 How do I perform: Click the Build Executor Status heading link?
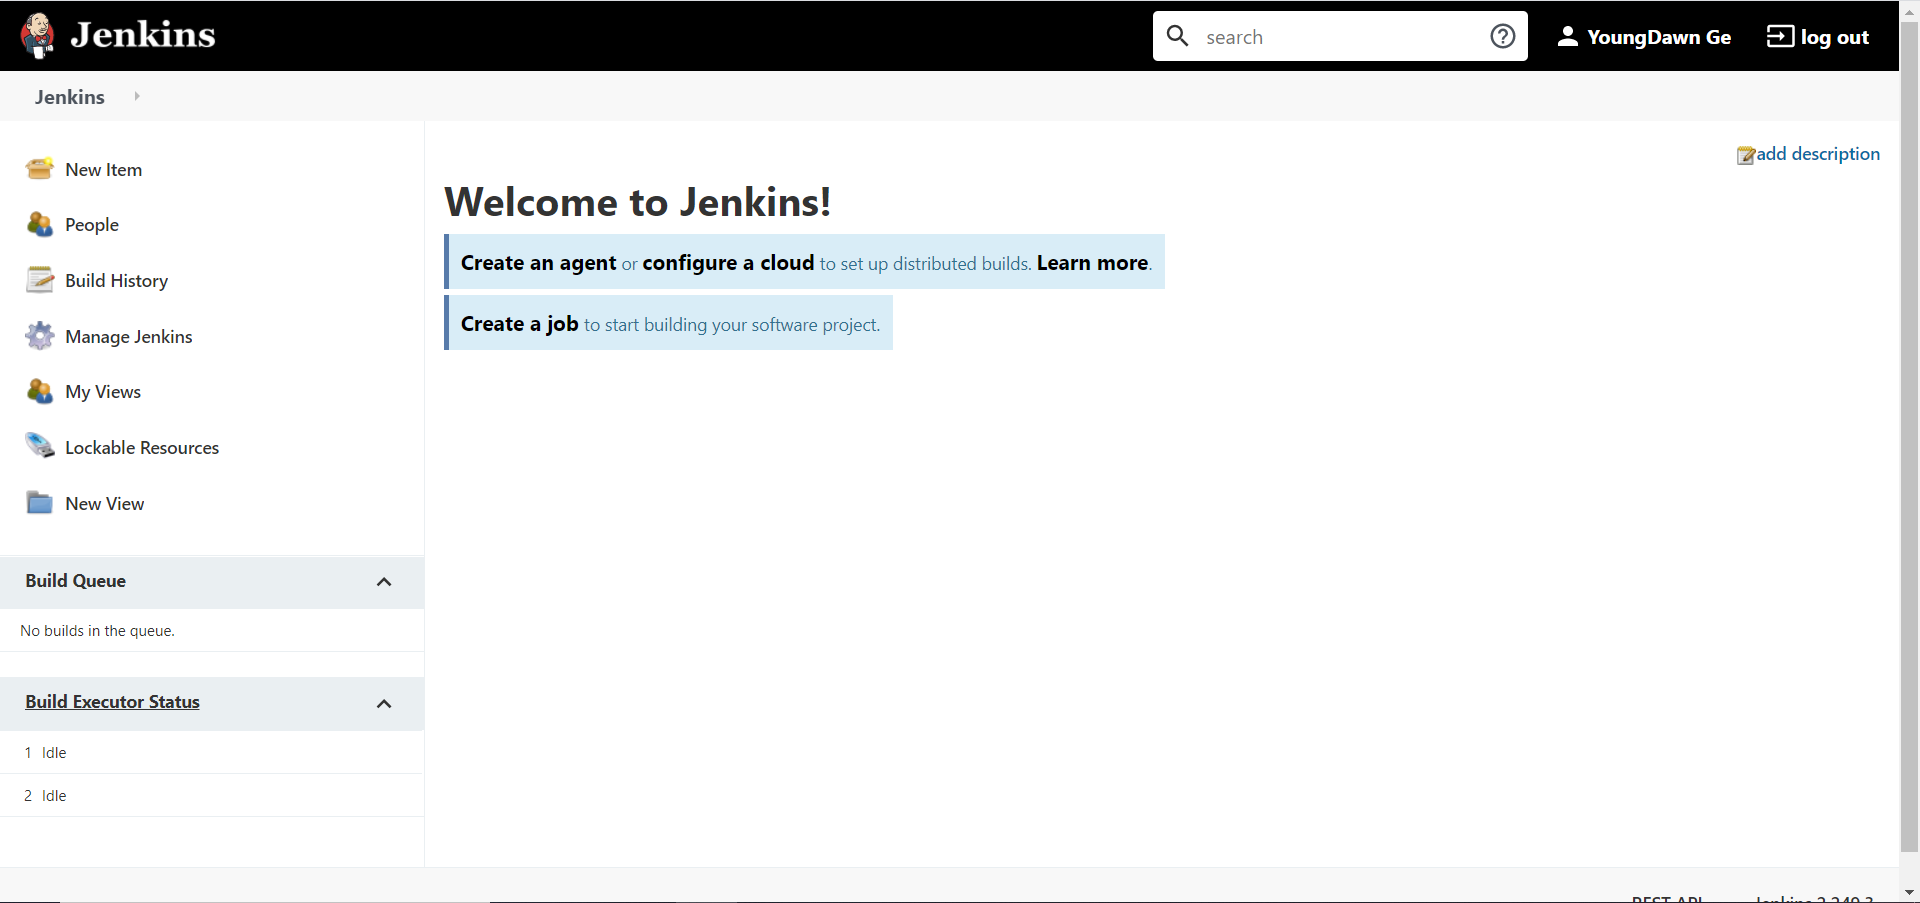coord(112,701)
